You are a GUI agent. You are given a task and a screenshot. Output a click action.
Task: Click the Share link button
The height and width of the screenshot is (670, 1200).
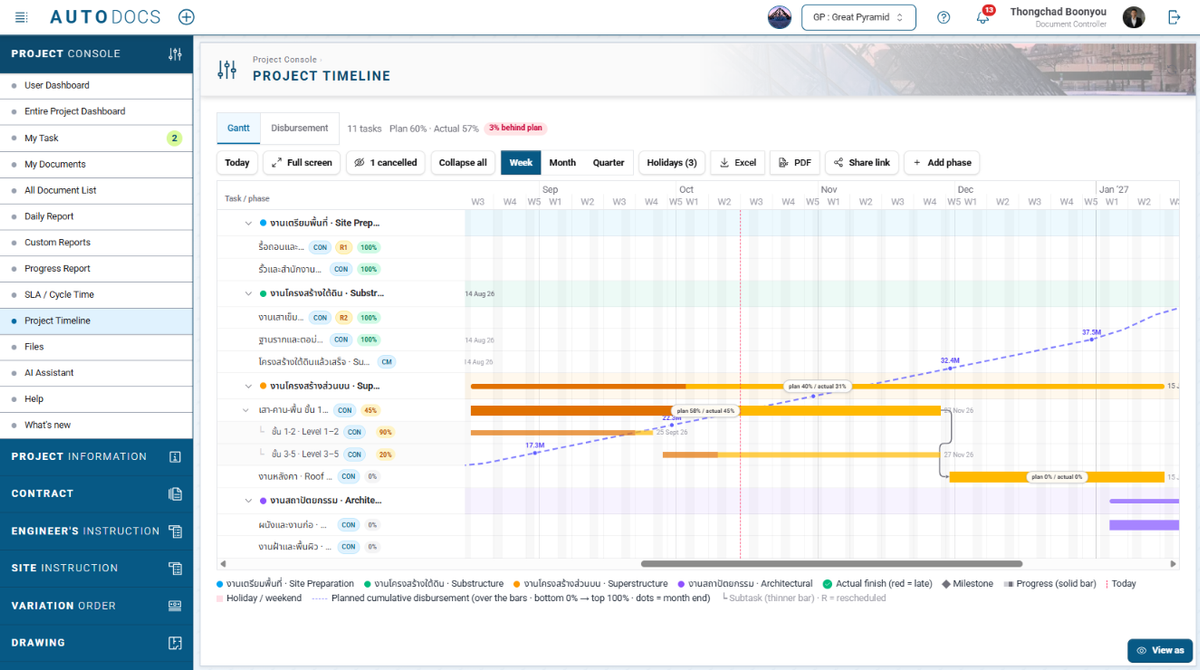861,162
